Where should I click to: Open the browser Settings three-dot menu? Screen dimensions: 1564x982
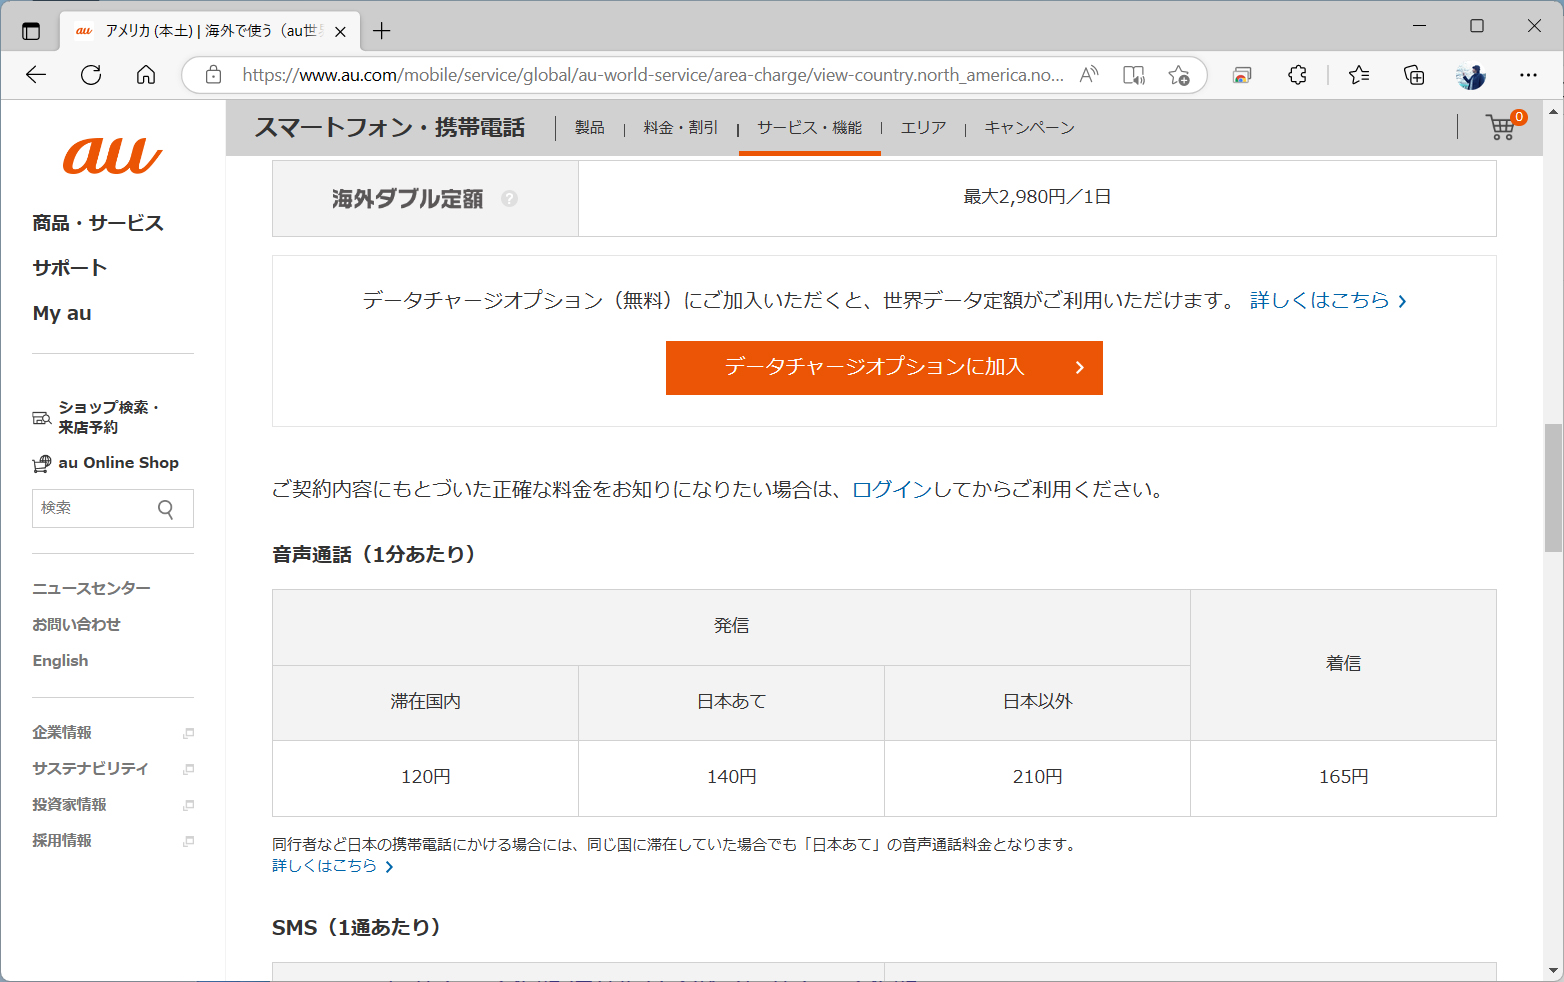coord(1529,74)
